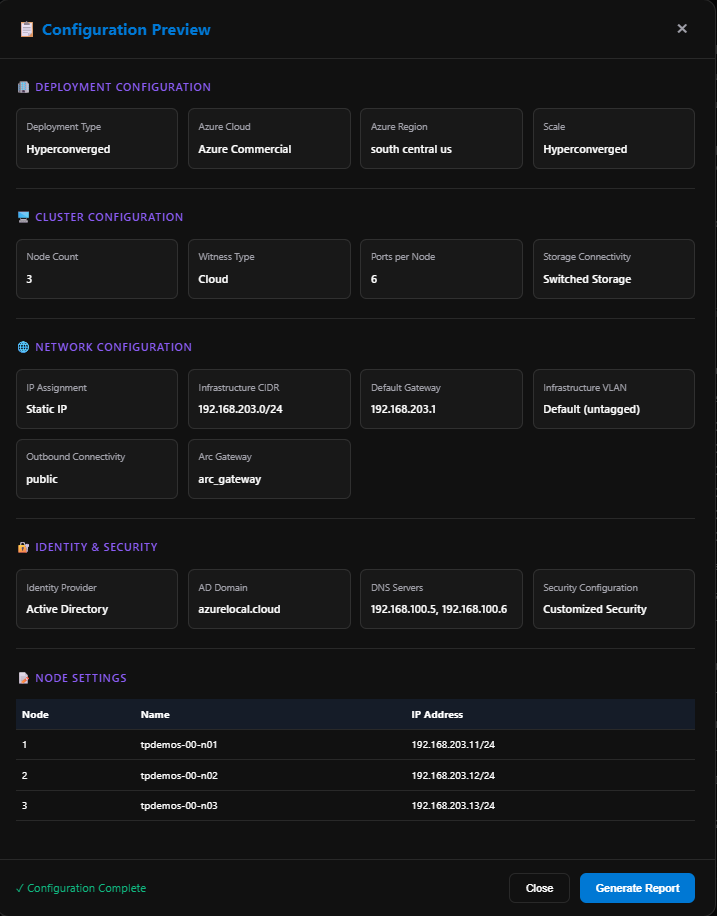Click the Generate Report button
717x916 pixels.
[637, 888]
